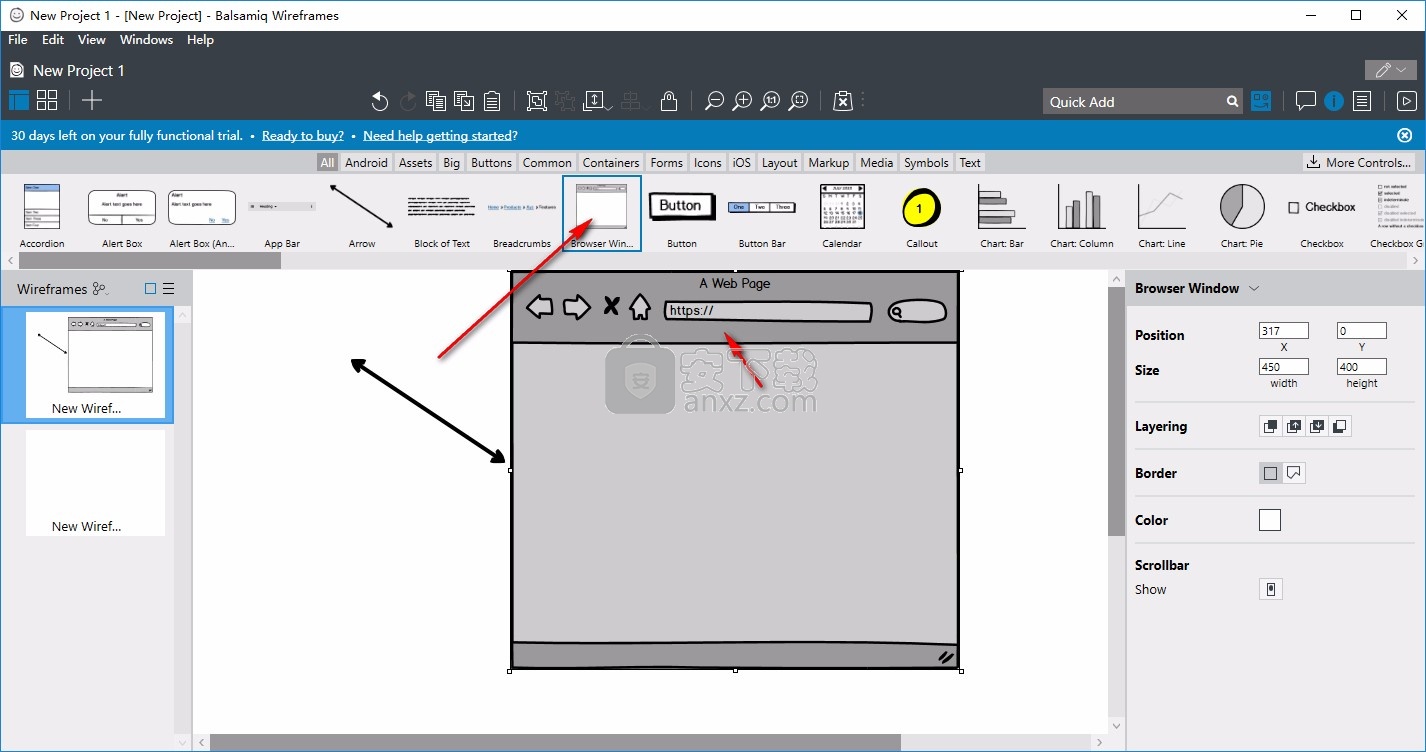Open the File menu
Viewport: 1426px width, 752px height.
[x=18, y=40]
